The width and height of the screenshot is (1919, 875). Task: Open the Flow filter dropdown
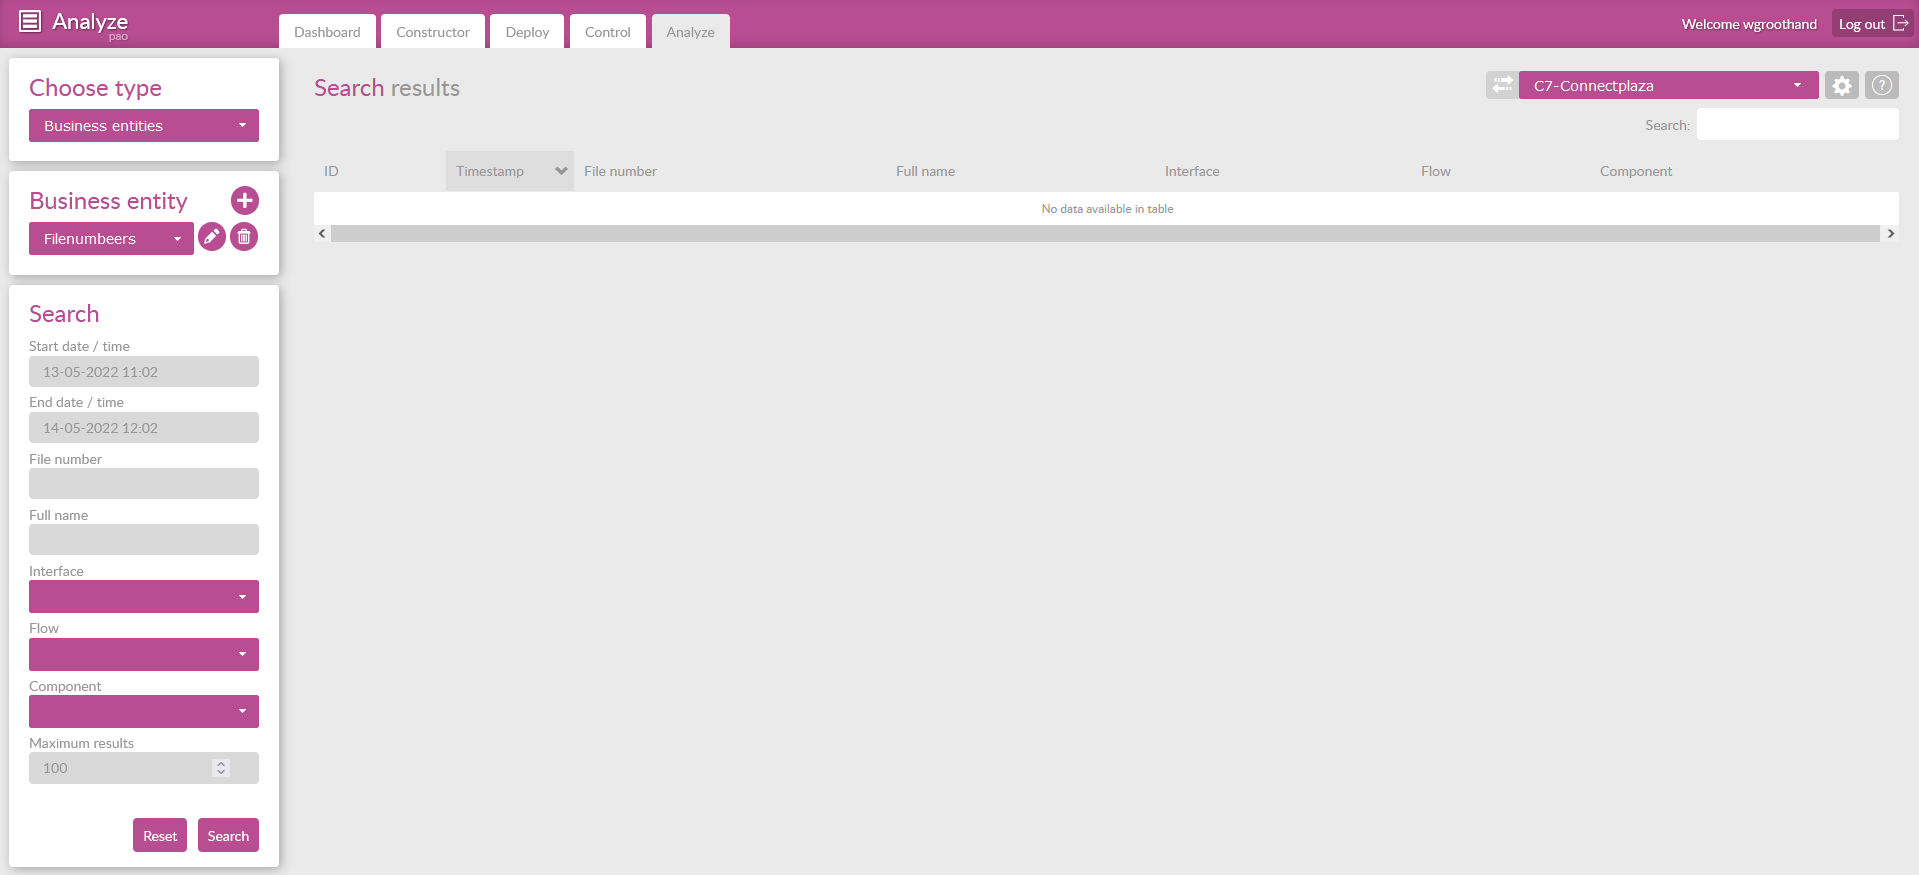click(x=144, y=654)
